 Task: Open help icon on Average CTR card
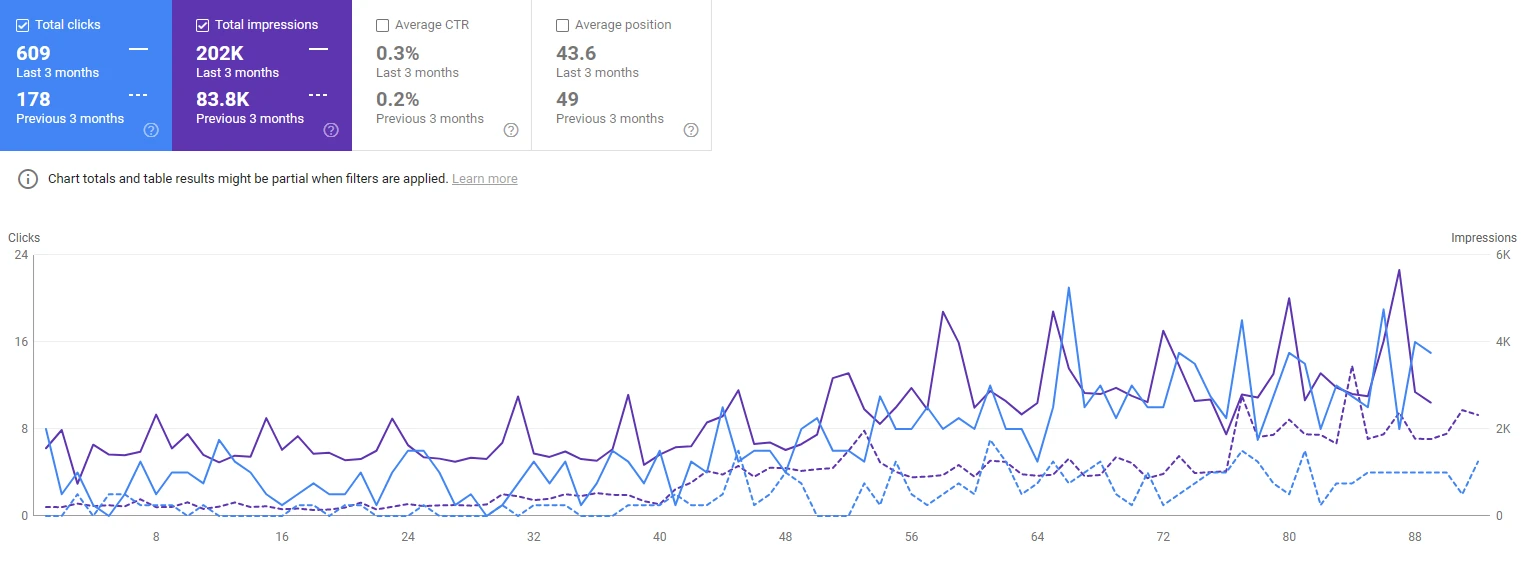511,130
